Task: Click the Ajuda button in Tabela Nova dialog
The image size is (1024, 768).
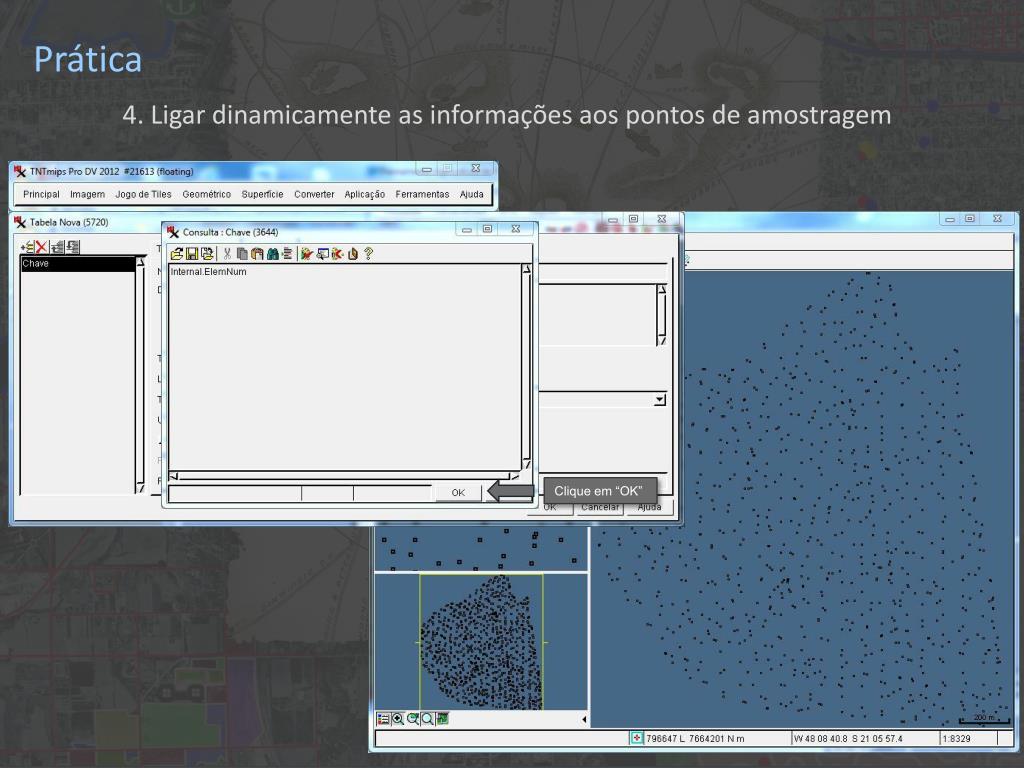Action: coord(649,507)
